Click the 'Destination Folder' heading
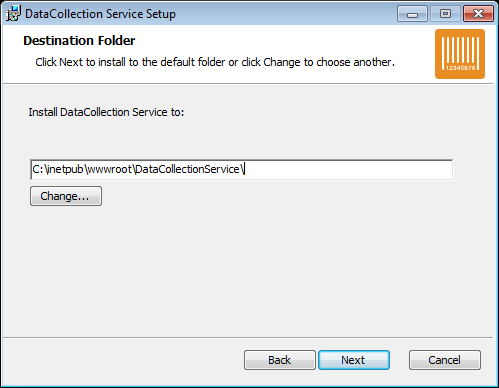Image resolution: width=499 pixels, height=388 pixels. 79,41
